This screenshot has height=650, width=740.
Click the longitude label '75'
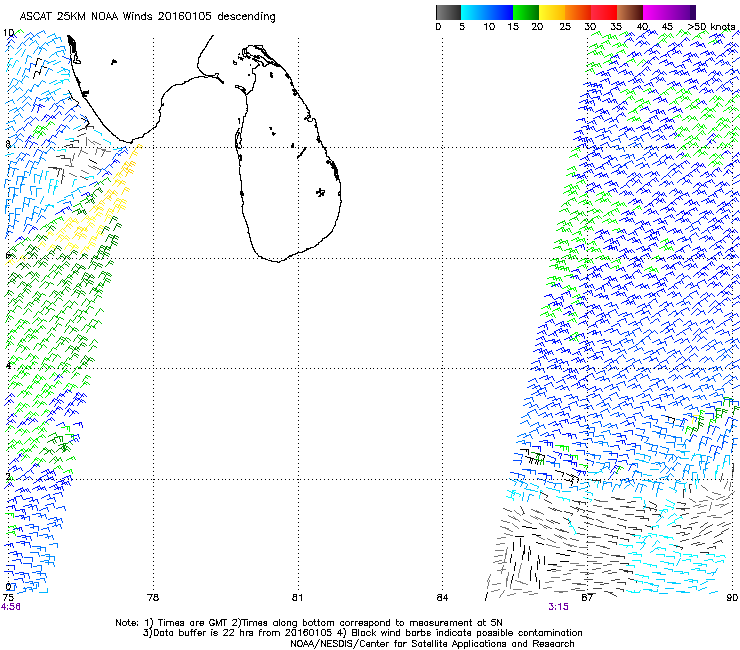pos(8,598)
